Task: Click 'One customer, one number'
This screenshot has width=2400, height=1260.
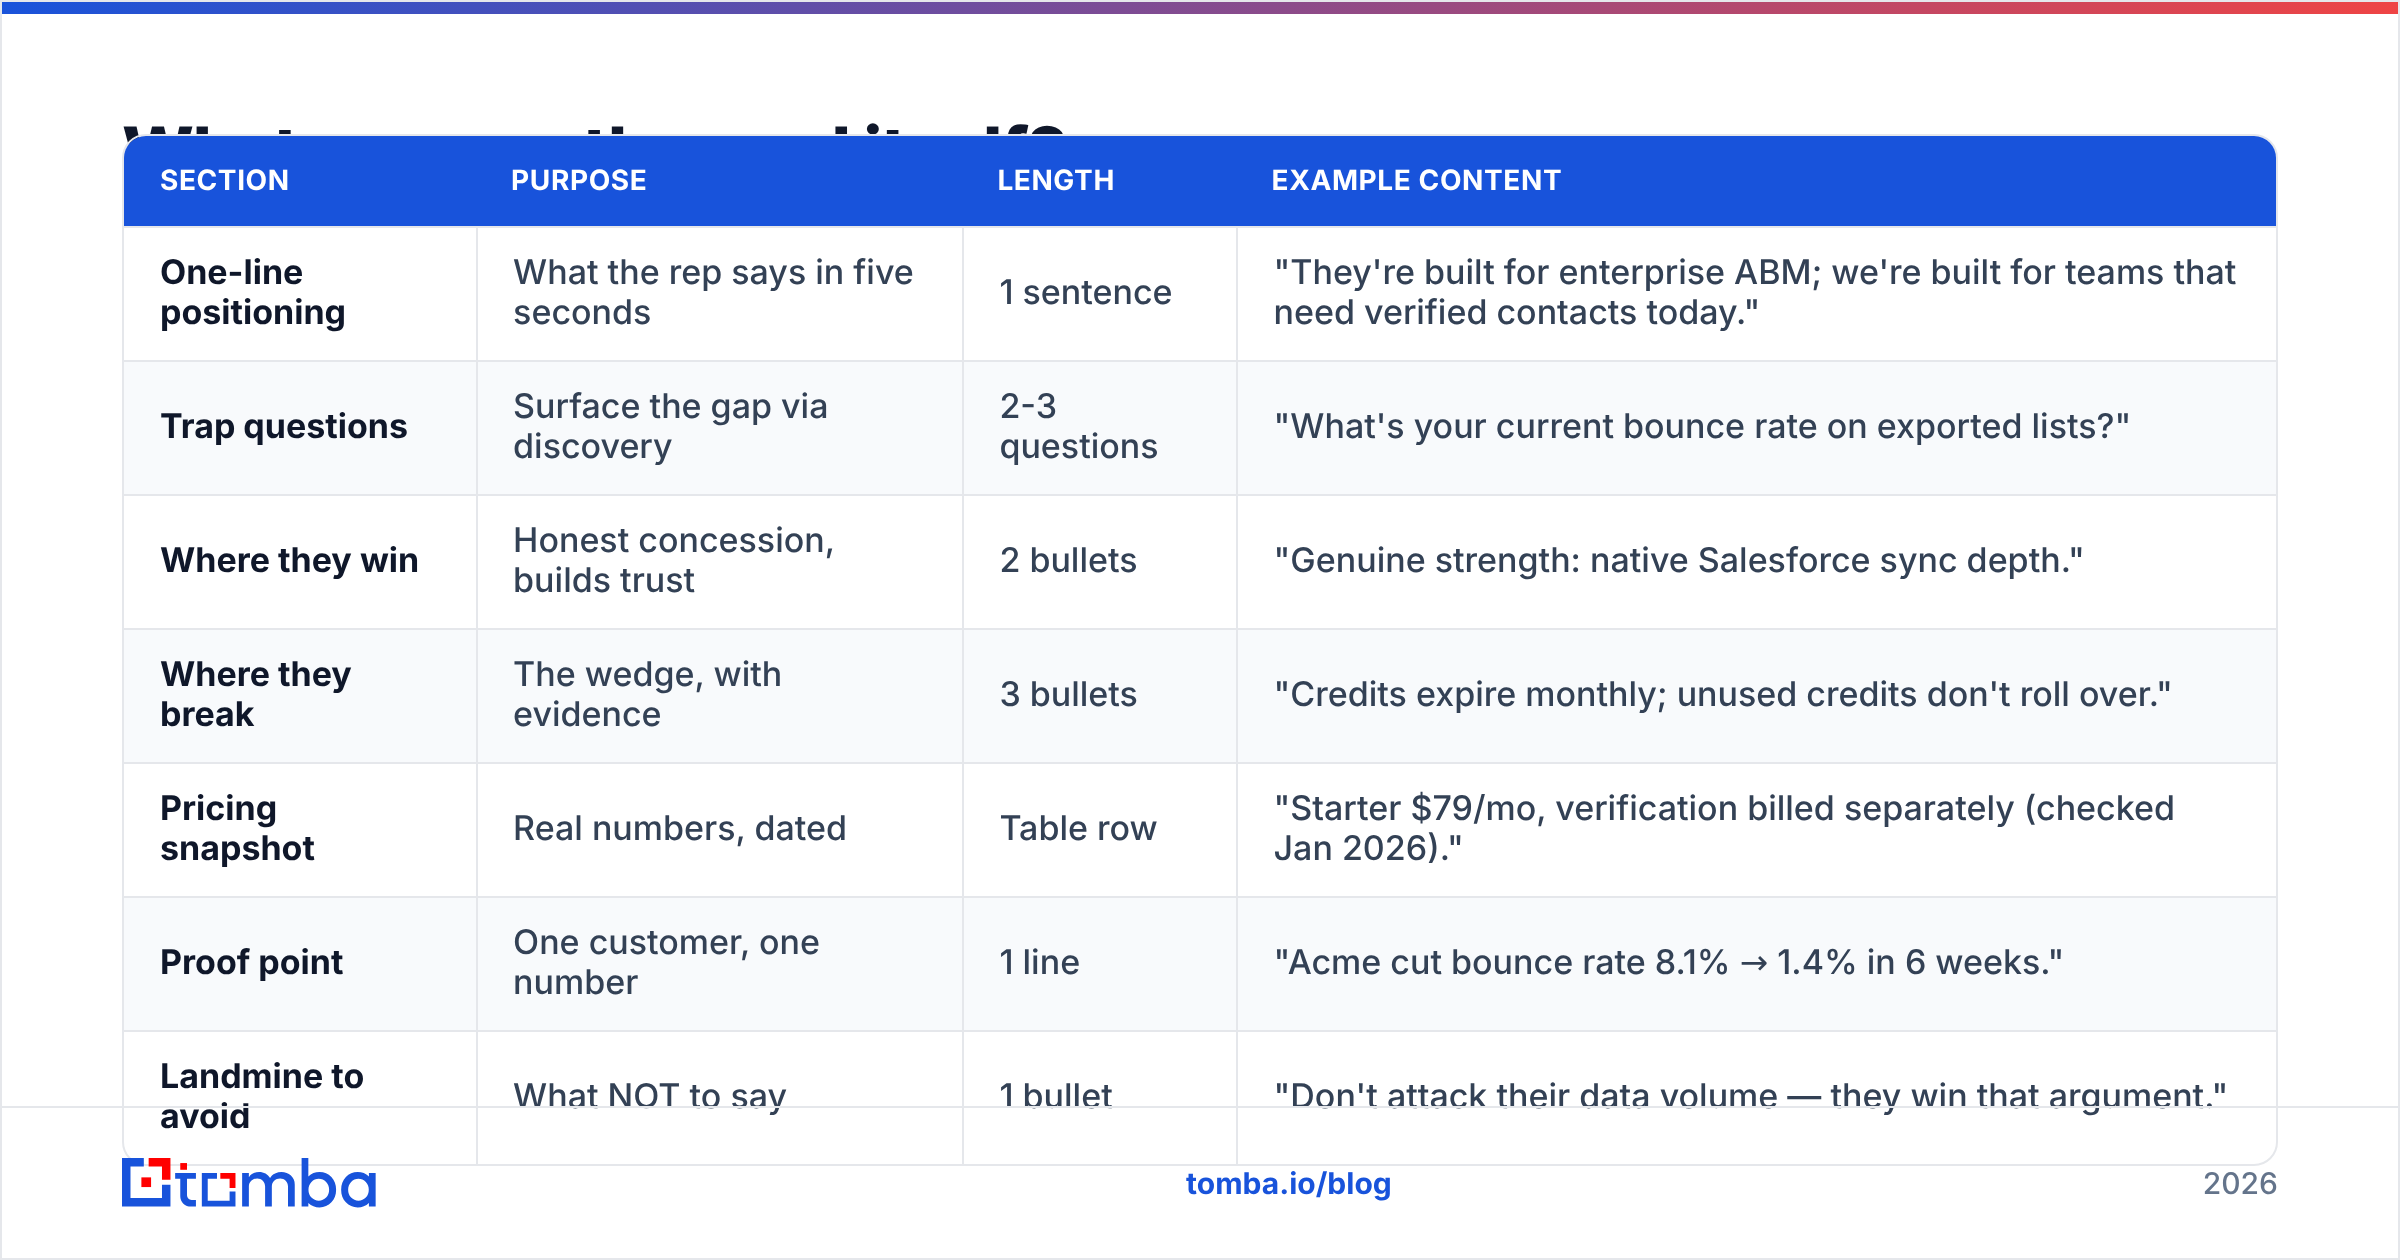Action: [x=666, y=962]
